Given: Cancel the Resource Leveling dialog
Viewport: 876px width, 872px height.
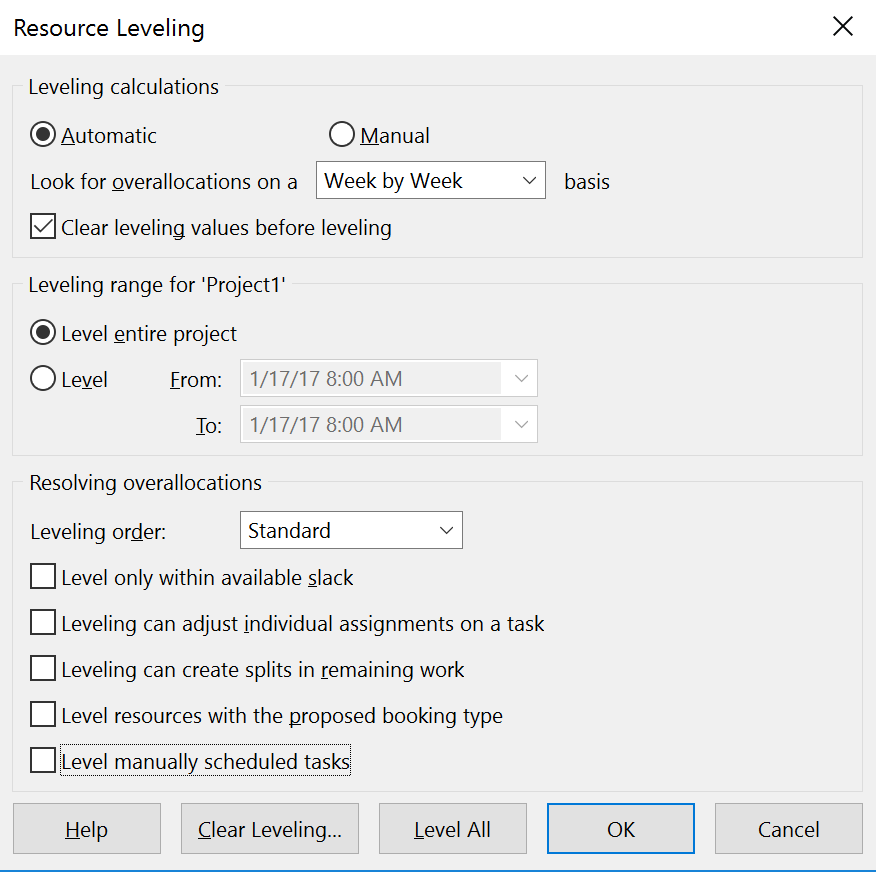Looking at the screenshot, I should pos(788,829).
